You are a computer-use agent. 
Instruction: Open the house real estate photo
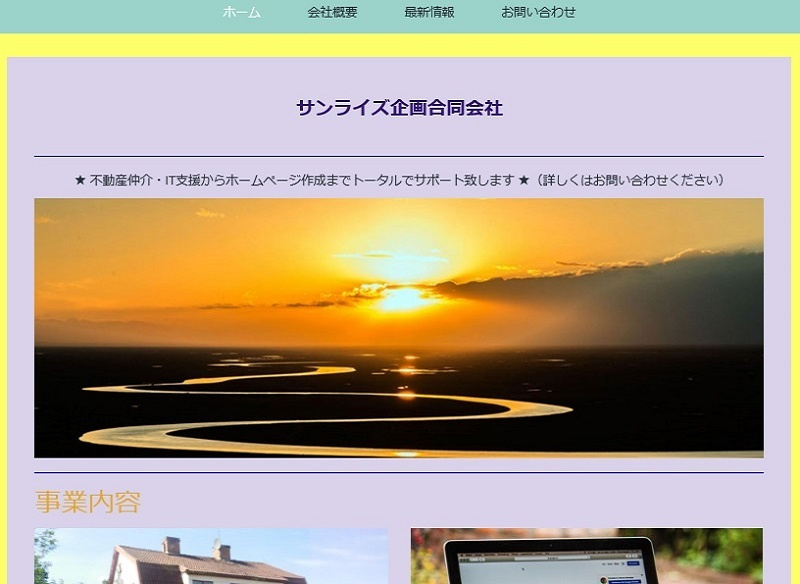coord(211,556)
